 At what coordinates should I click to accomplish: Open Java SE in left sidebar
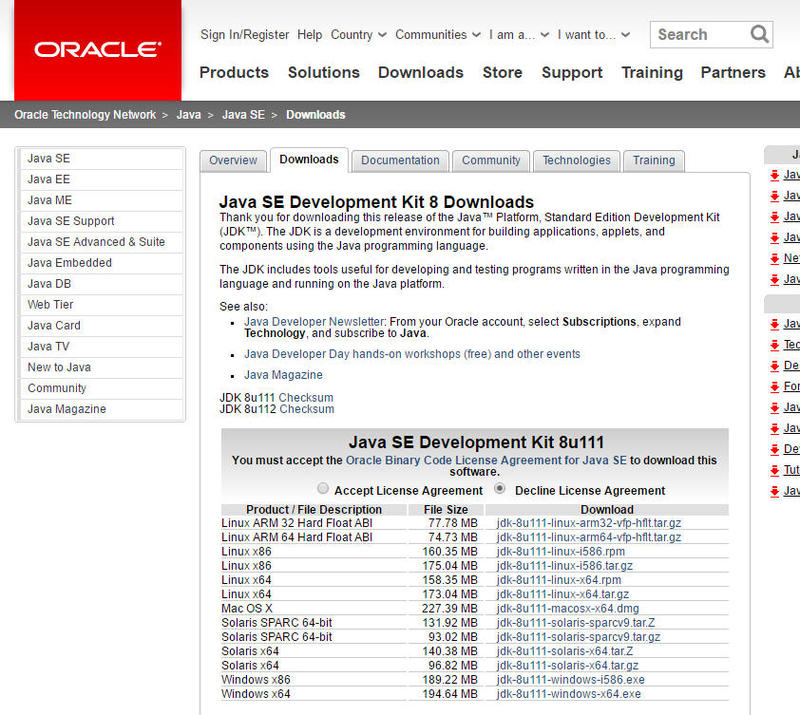coord(101,159)
